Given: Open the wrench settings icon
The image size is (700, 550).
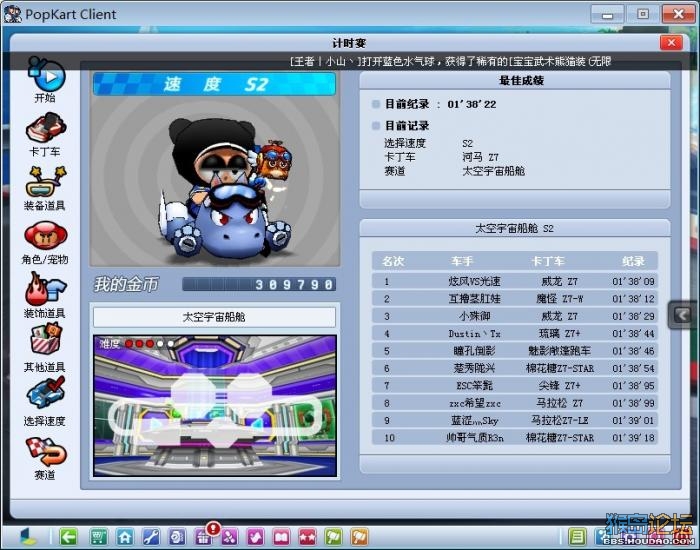Looking at the screenshot, I should pos(151,536).
